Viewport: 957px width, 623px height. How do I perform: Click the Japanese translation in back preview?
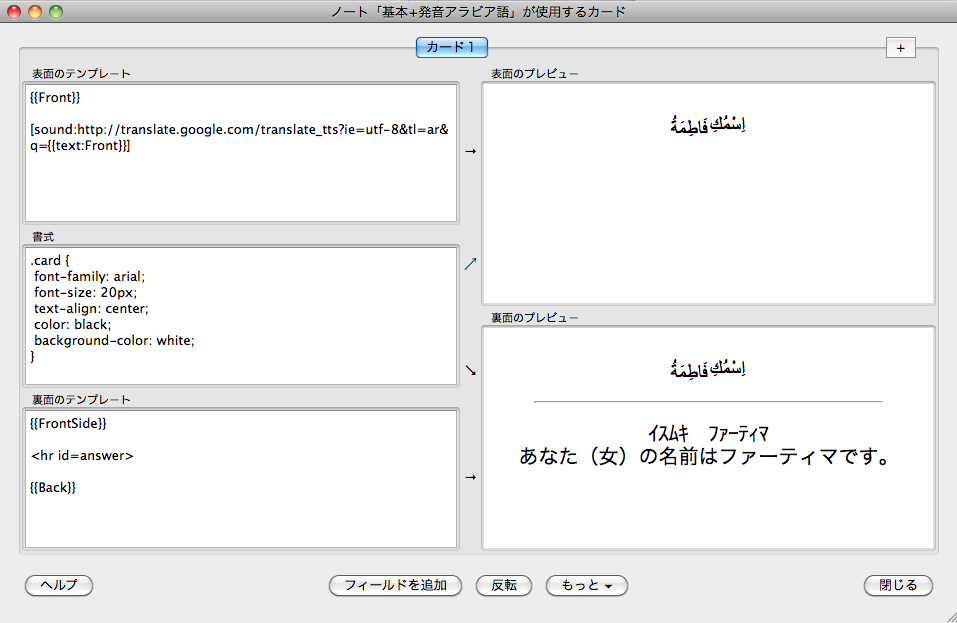point(706,456)
